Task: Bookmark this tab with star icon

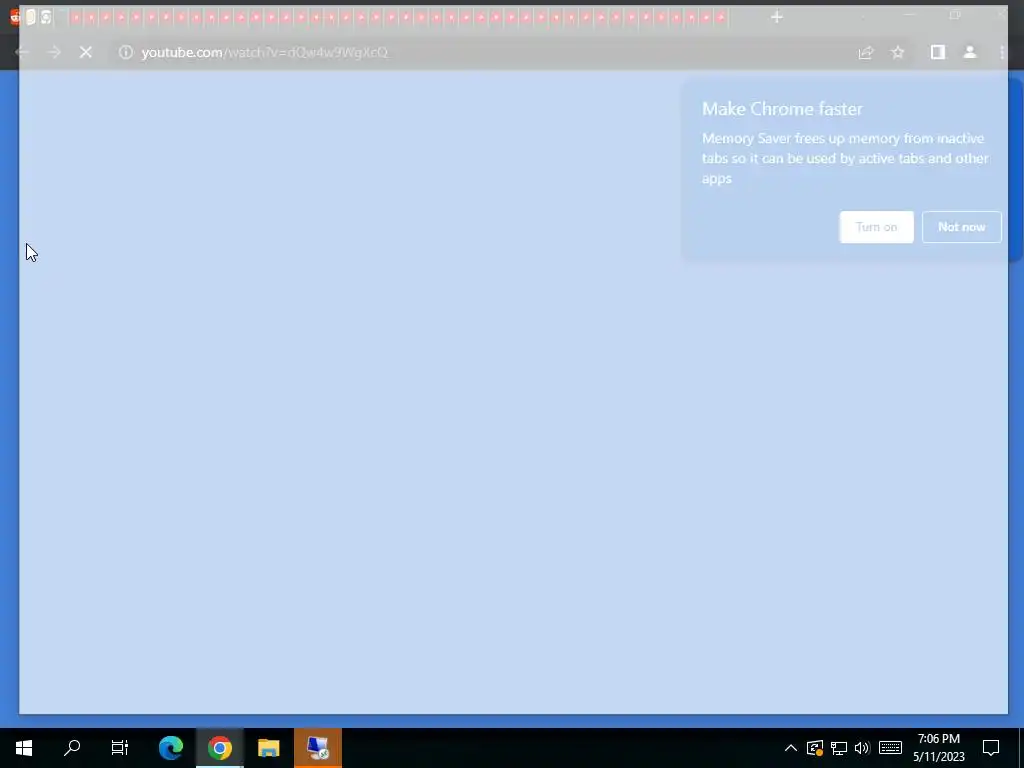Action: (x=898, y=52)
